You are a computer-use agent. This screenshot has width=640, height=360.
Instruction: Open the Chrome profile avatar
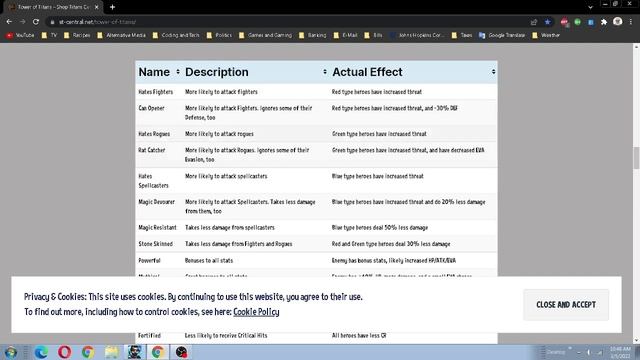click(618, 22)
